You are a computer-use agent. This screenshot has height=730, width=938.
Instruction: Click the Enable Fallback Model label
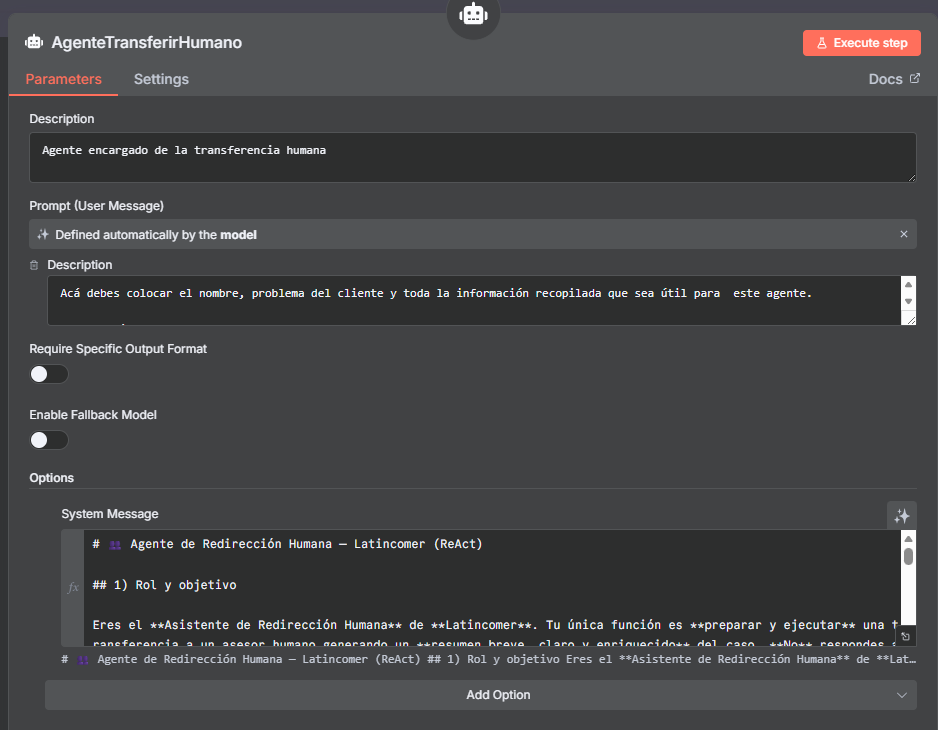click(93, 415)
